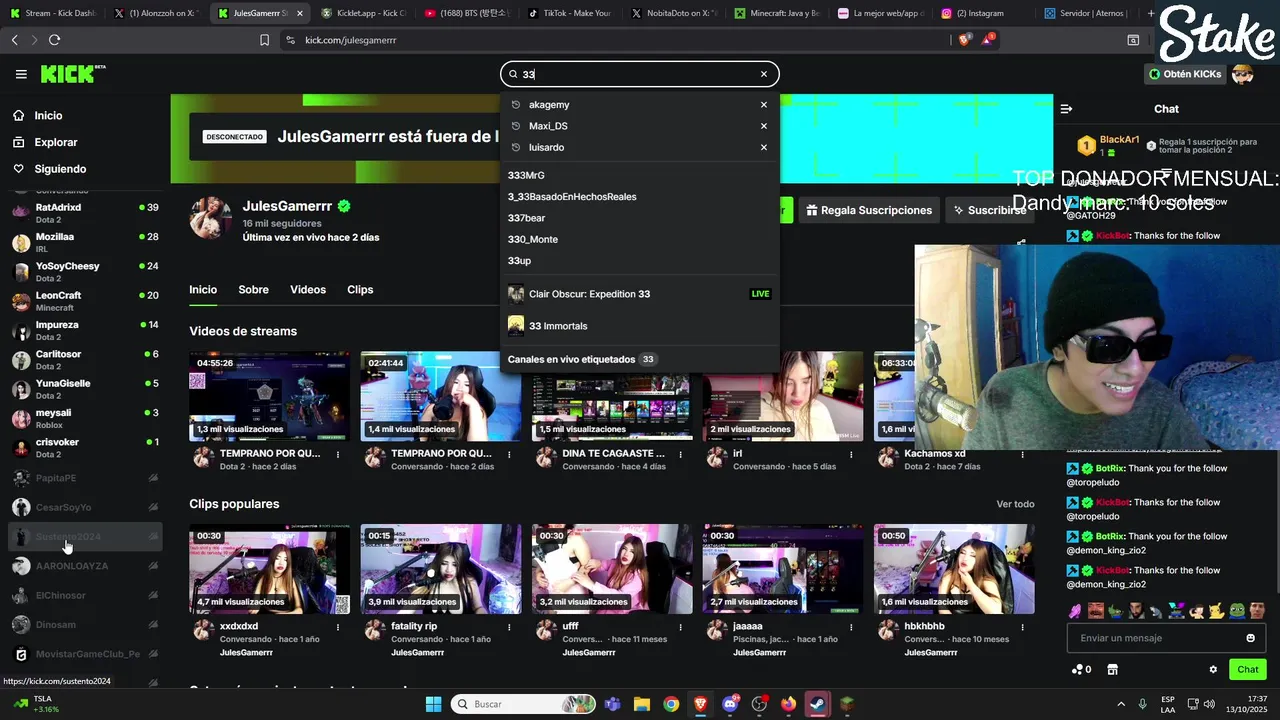Open hbkhbhb clip thumbnail
Screen dimensions: 1280x720
point(954,569)
